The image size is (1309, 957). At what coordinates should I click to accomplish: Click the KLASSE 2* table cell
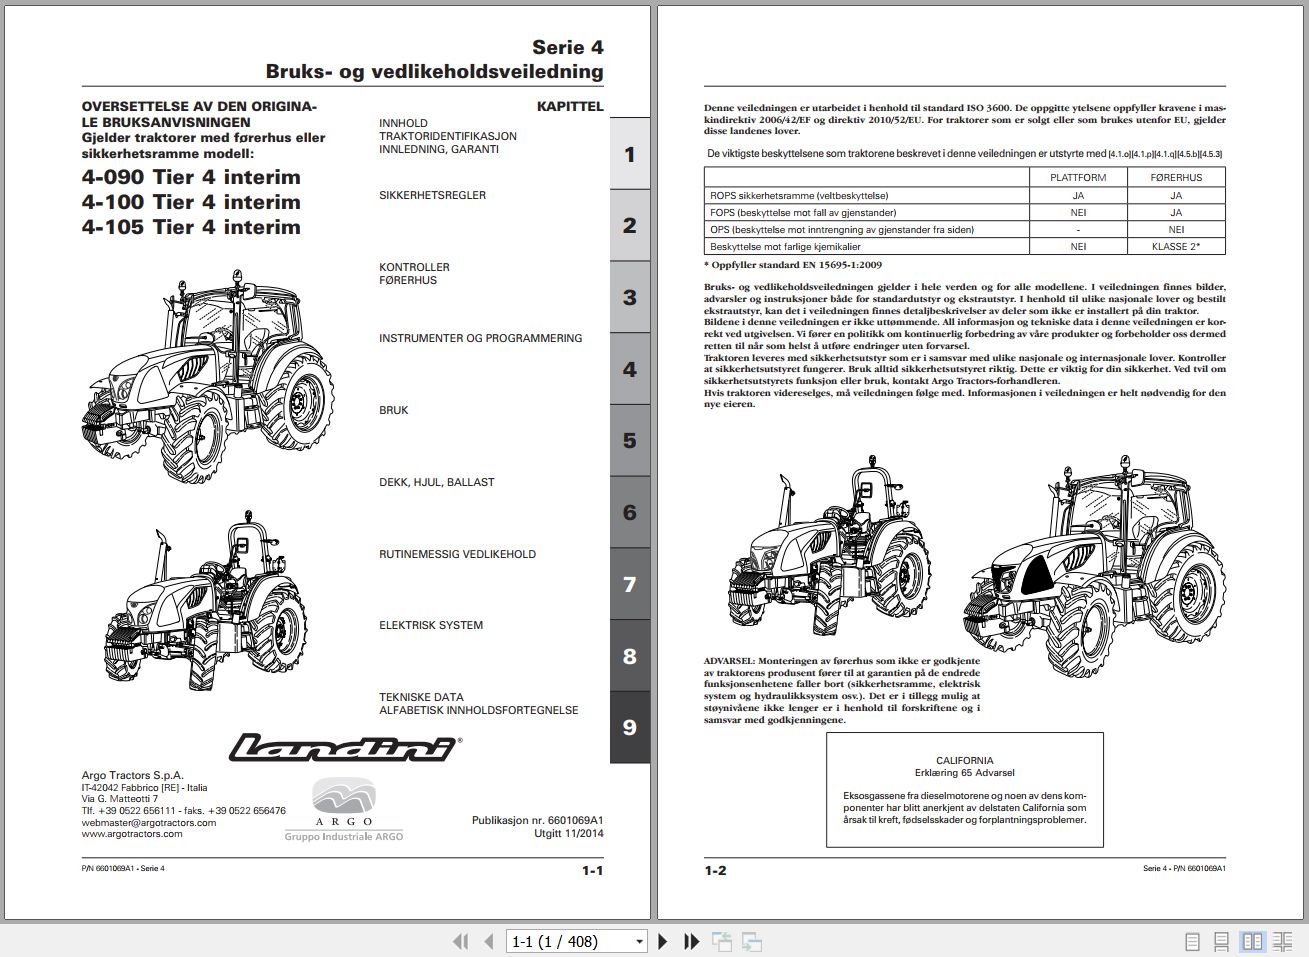click(x=1176, y=246)
